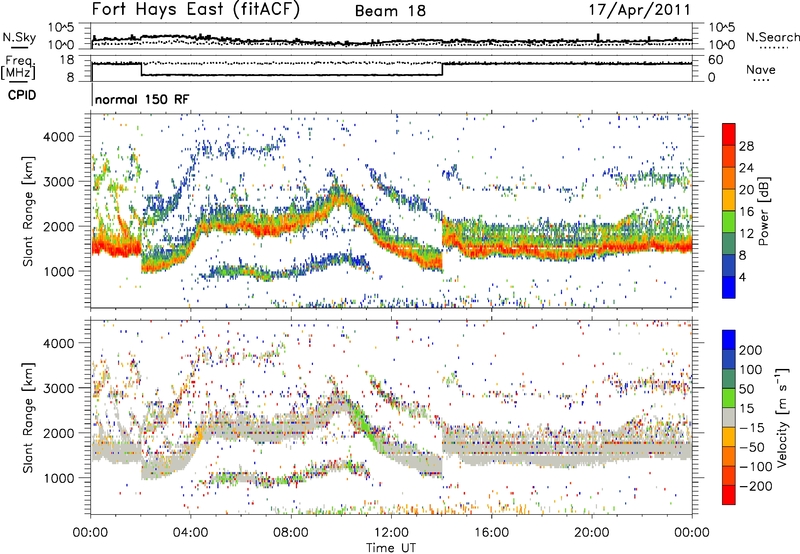Image resolution: width=800 pixels, height=554 pixels.
Task: Click the 'CPID' row label
Action: pos(22,95)
